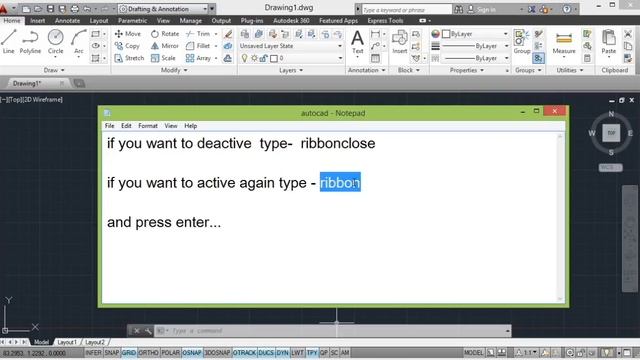Click the Move tool
The image size is (640, 360).
(128, 33)
